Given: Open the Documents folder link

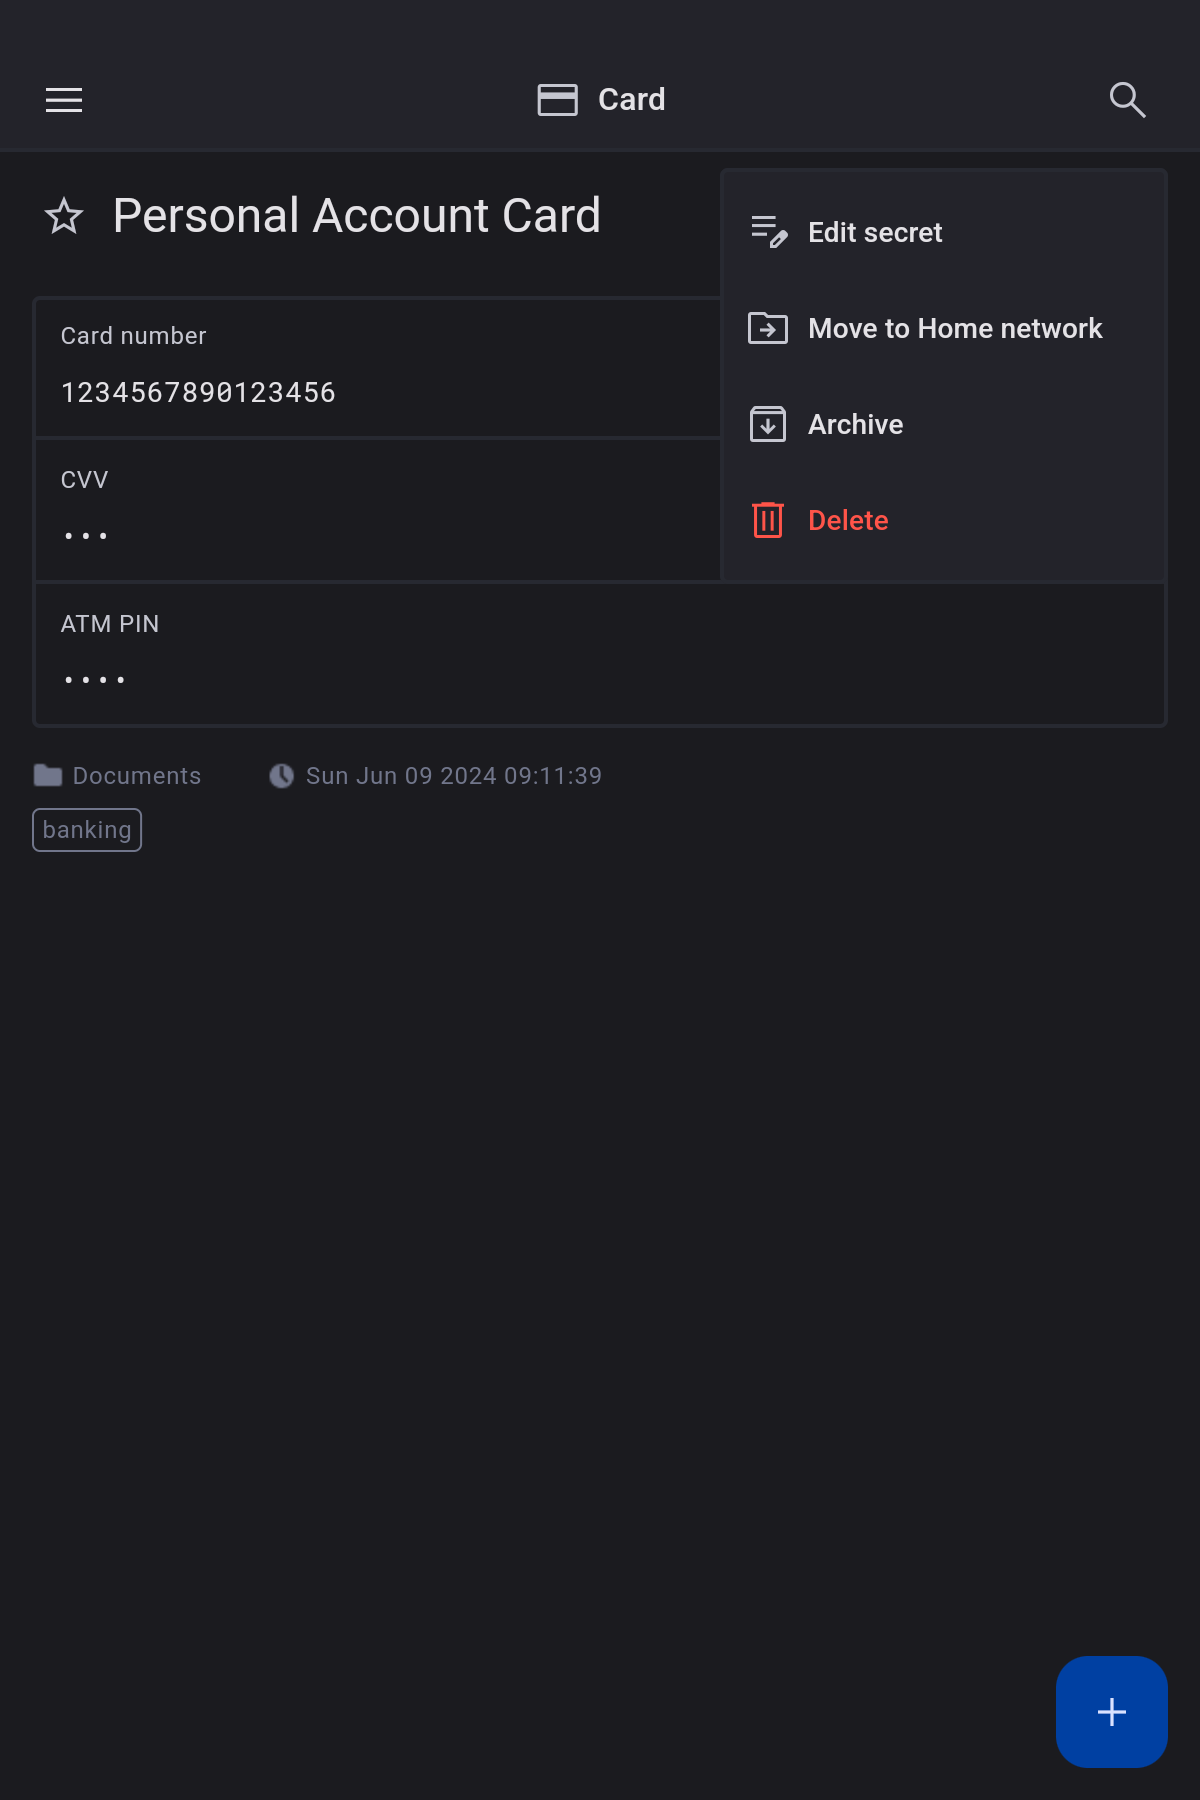Looking at the screenshot, I should [137, 776].
